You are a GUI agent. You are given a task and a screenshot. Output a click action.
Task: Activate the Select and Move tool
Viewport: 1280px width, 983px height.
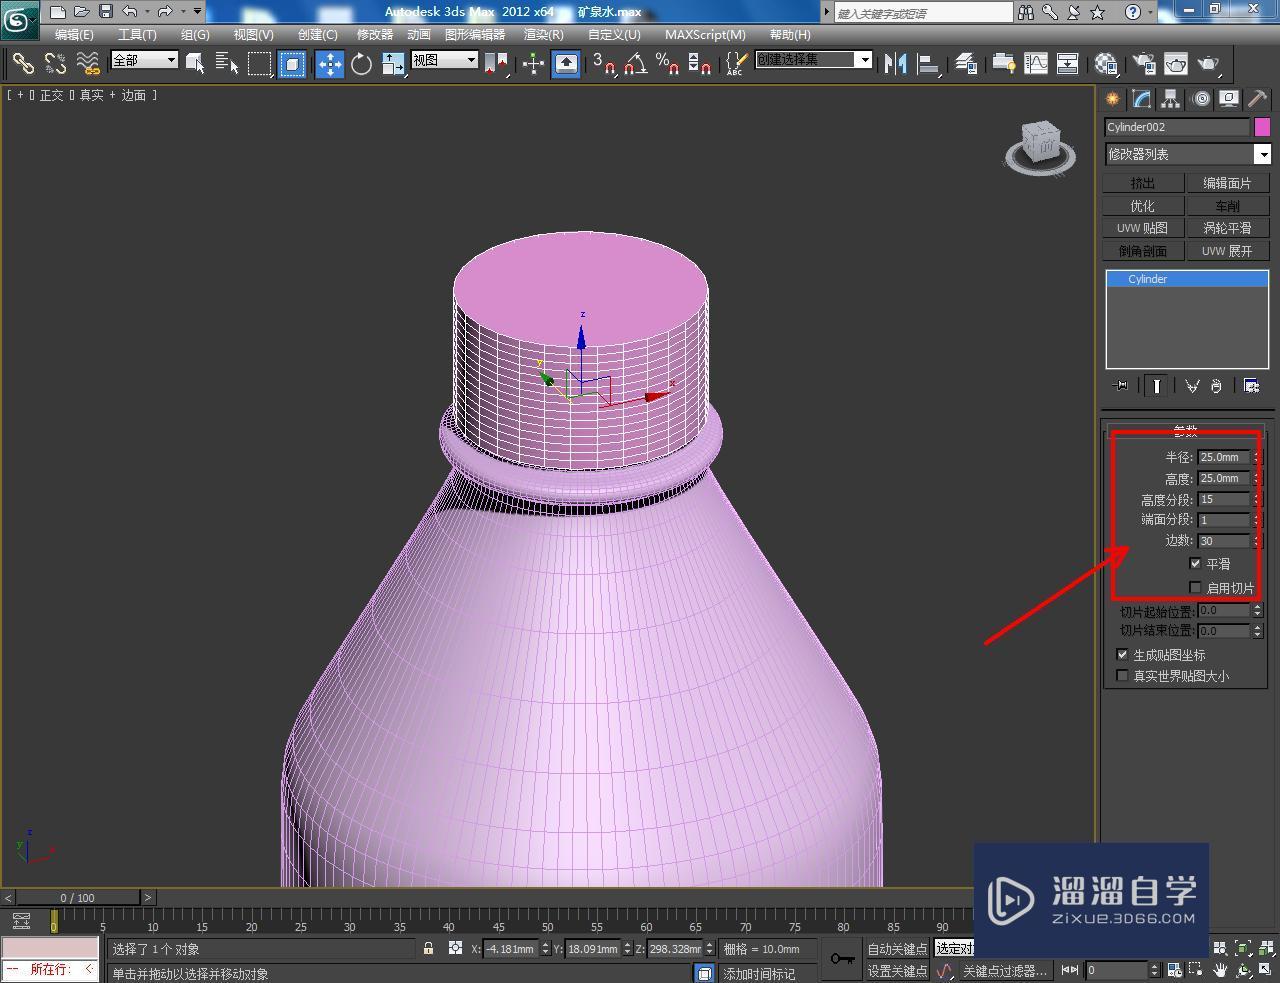pyautogui.click(x=329, y=64)
